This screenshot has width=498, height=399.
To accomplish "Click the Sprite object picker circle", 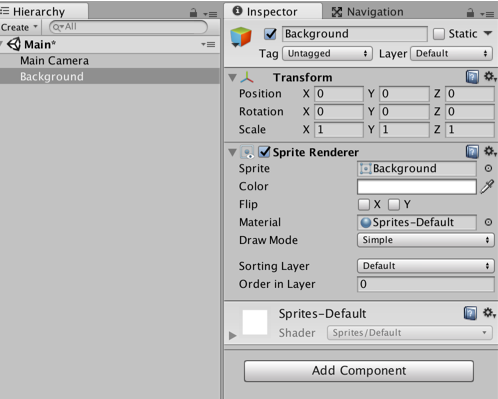I will 488,168.
